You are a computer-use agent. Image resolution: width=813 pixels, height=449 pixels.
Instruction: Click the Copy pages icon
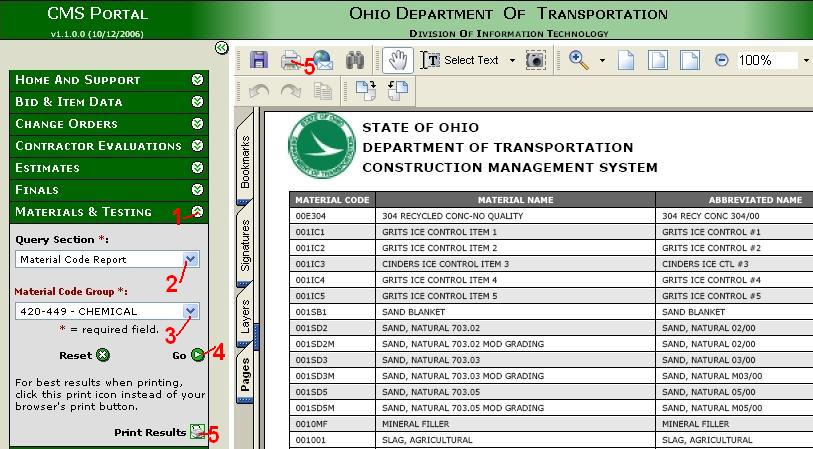[323, 92]
